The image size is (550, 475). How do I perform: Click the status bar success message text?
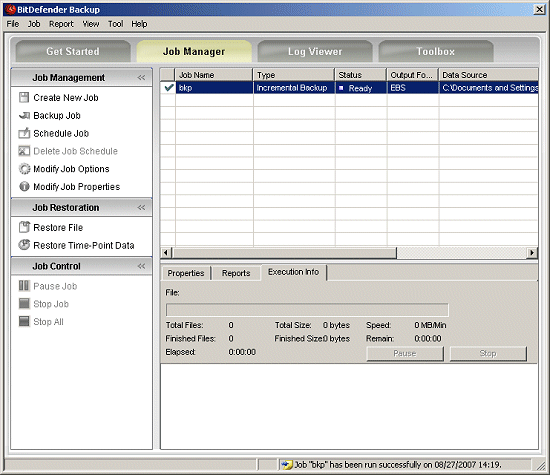point(398,465)
